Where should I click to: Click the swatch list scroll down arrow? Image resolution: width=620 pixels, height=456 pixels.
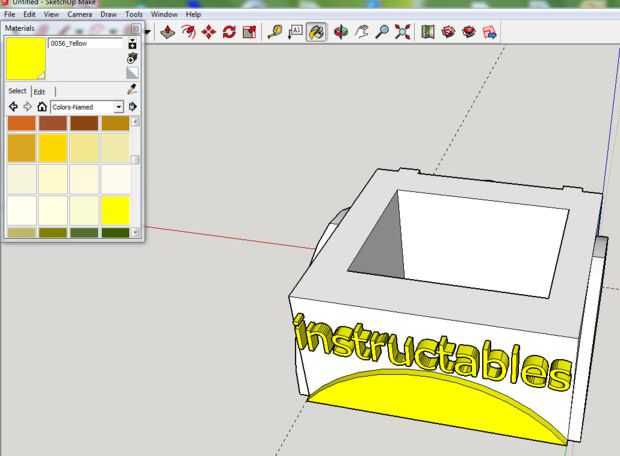[135, 232]
